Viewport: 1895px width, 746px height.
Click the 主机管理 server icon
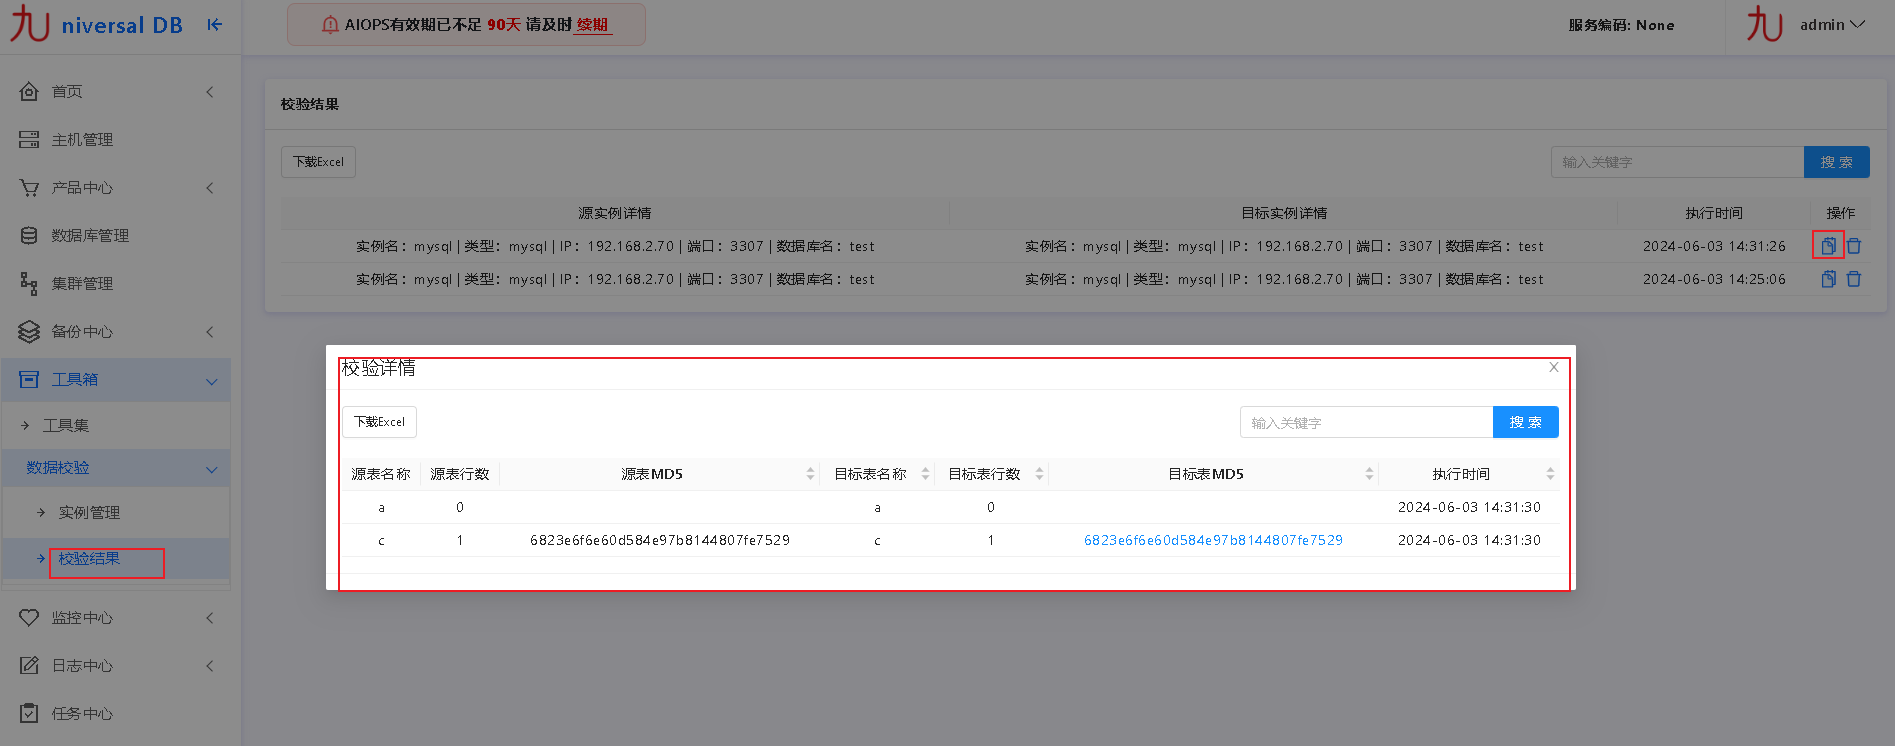[x=29, y=140]
